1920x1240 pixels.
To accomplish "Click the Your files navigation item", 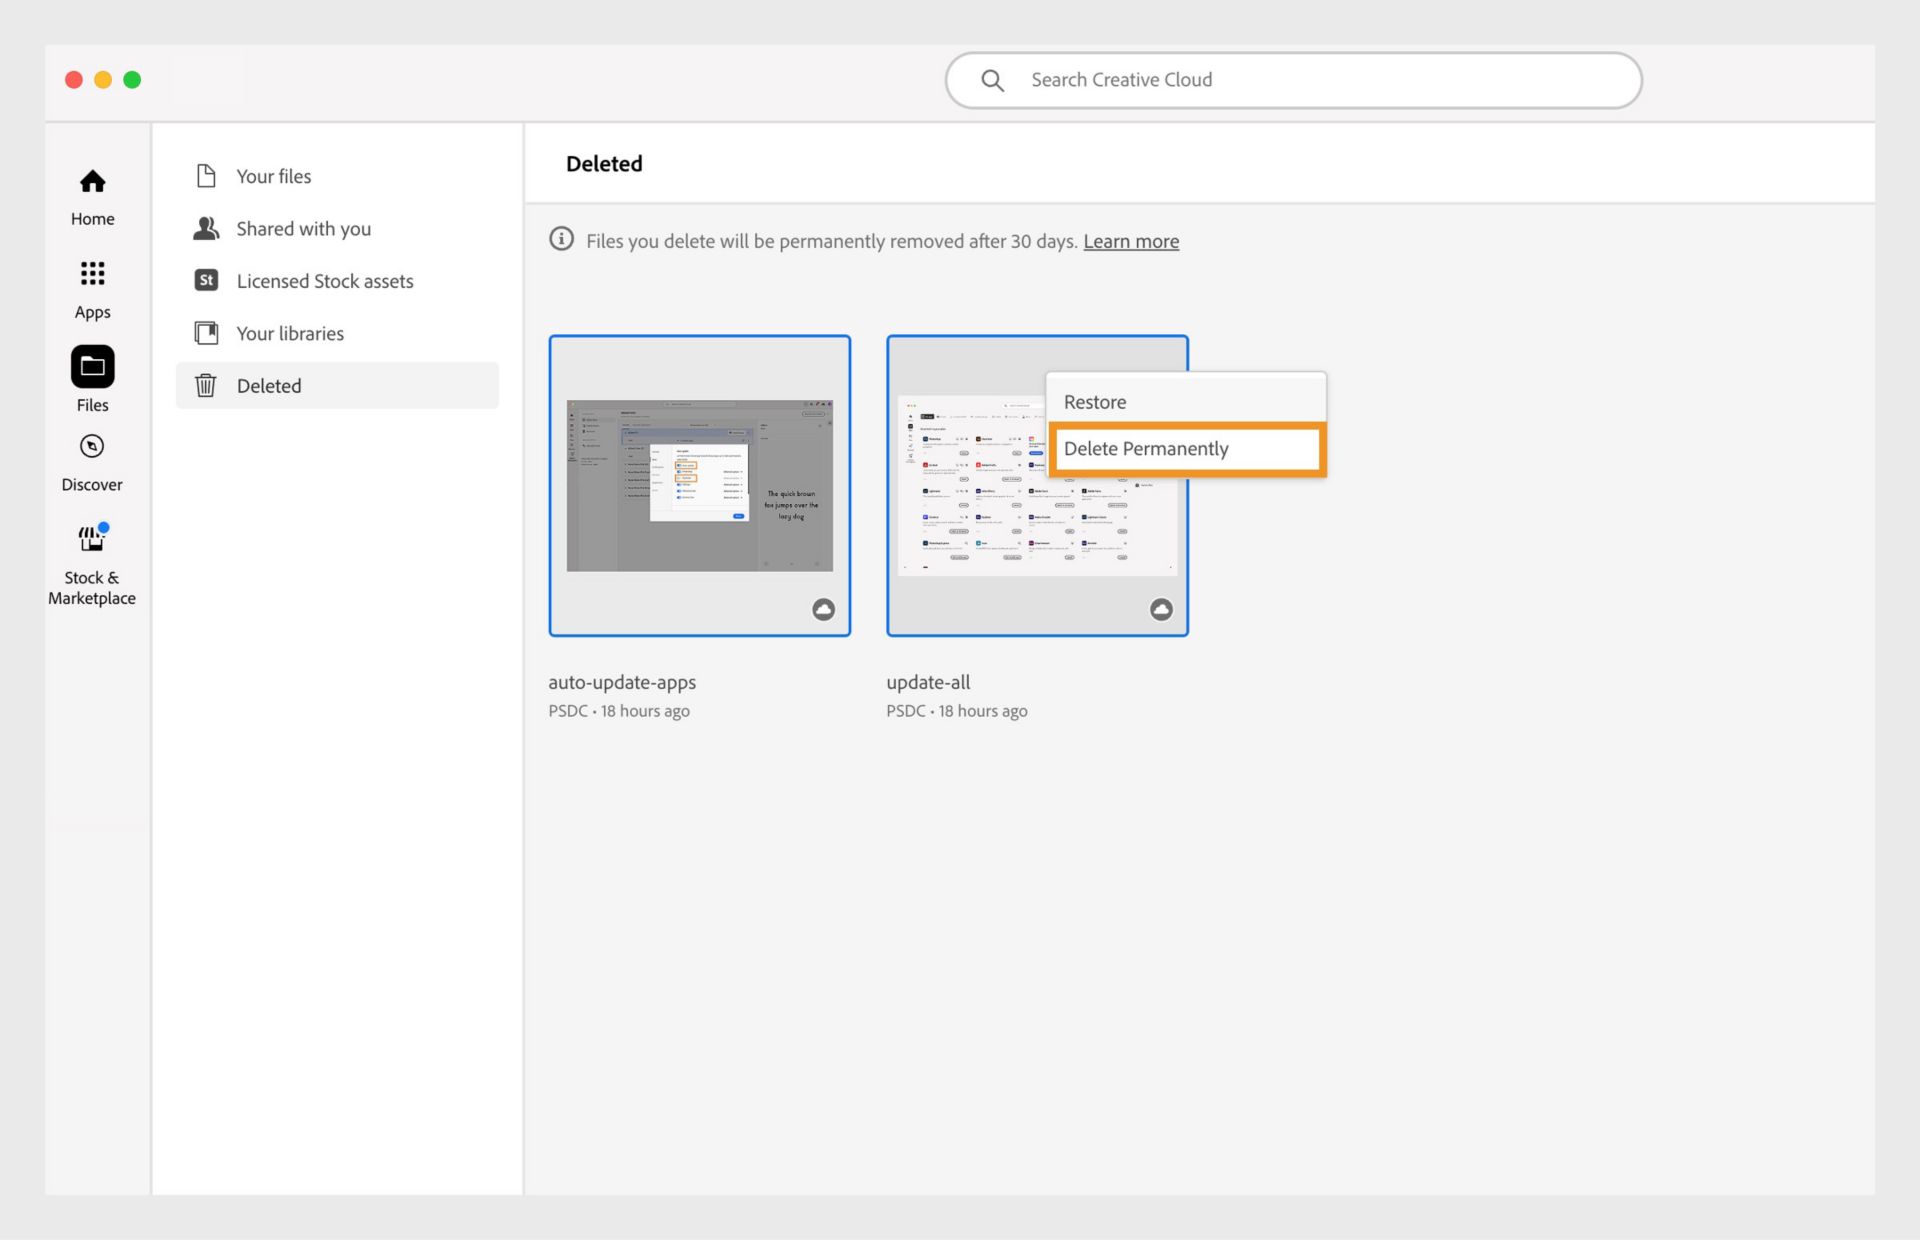I will tap(273, 175).
